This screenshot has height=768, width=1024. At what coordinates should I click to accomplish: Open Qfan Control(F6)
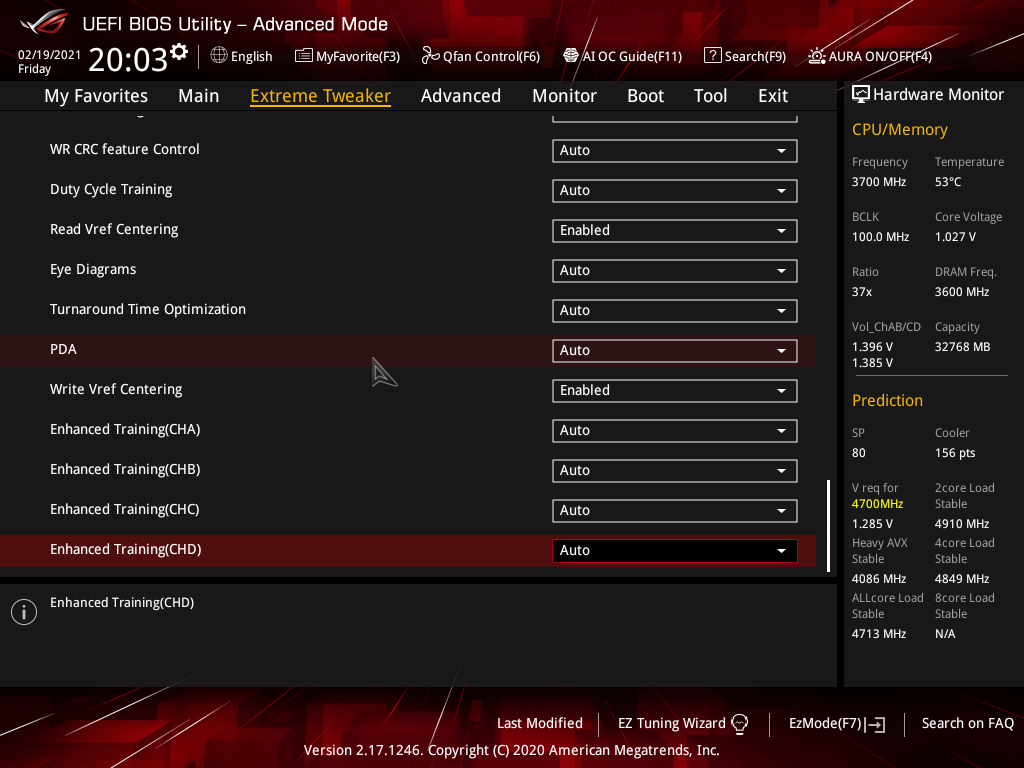coord(481,56)
